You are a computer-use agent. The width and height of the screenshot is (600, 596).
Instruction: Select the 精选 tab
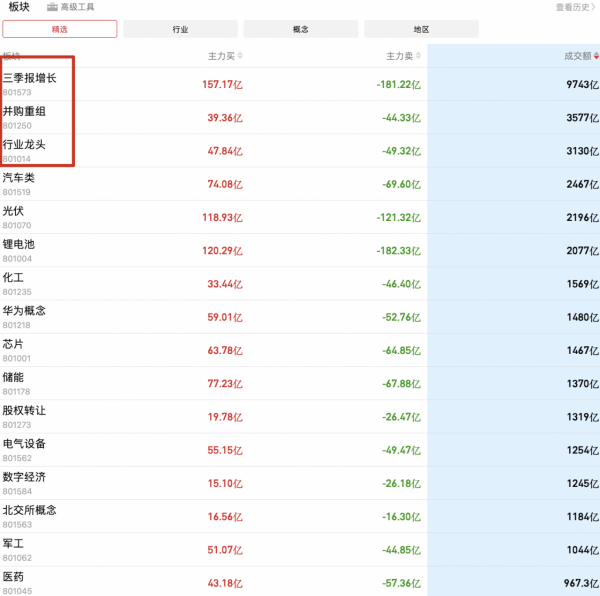coord(60,29)
